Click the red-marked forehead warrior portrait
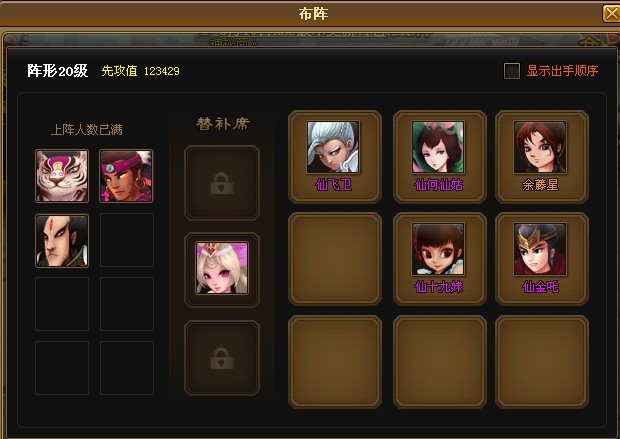This screenshot has width=620, height=439. click(x=62, y=241)
